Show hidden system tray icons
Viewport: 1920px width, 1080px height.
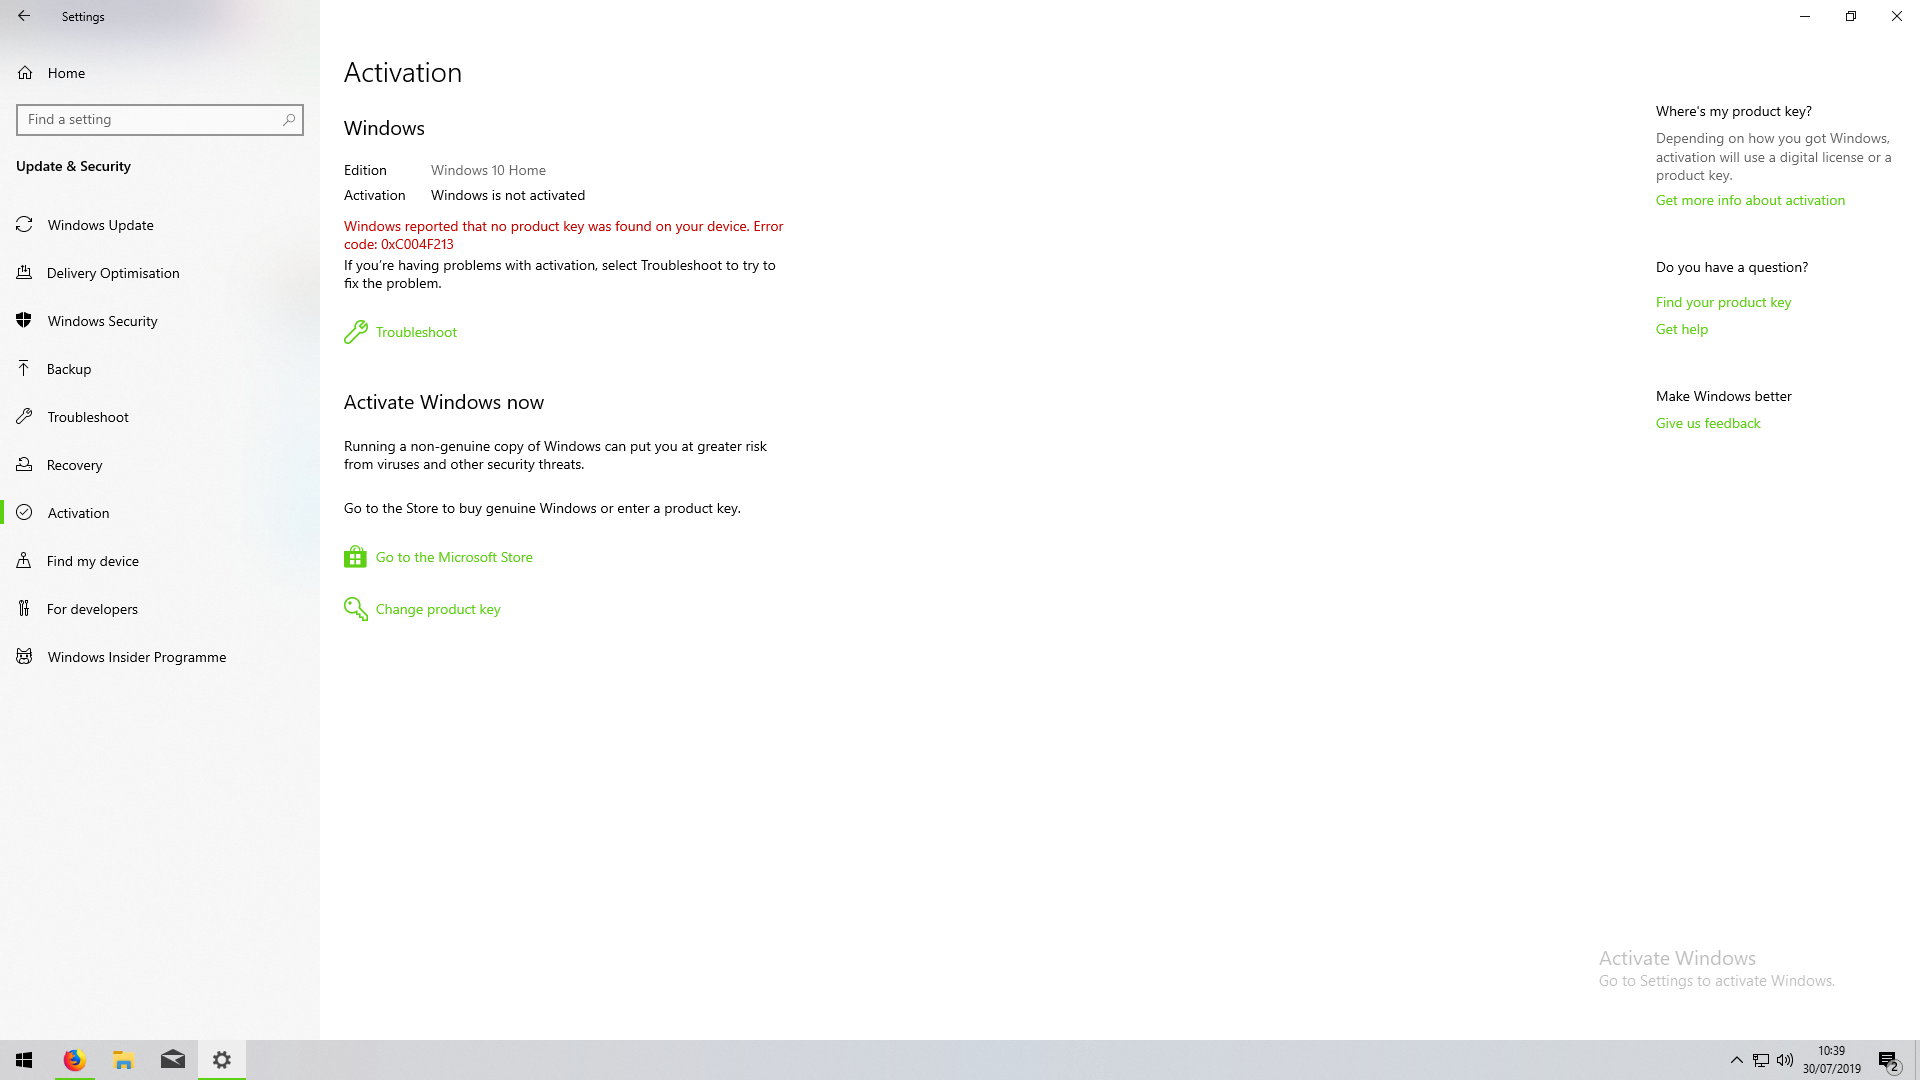click(1737, 1060)
